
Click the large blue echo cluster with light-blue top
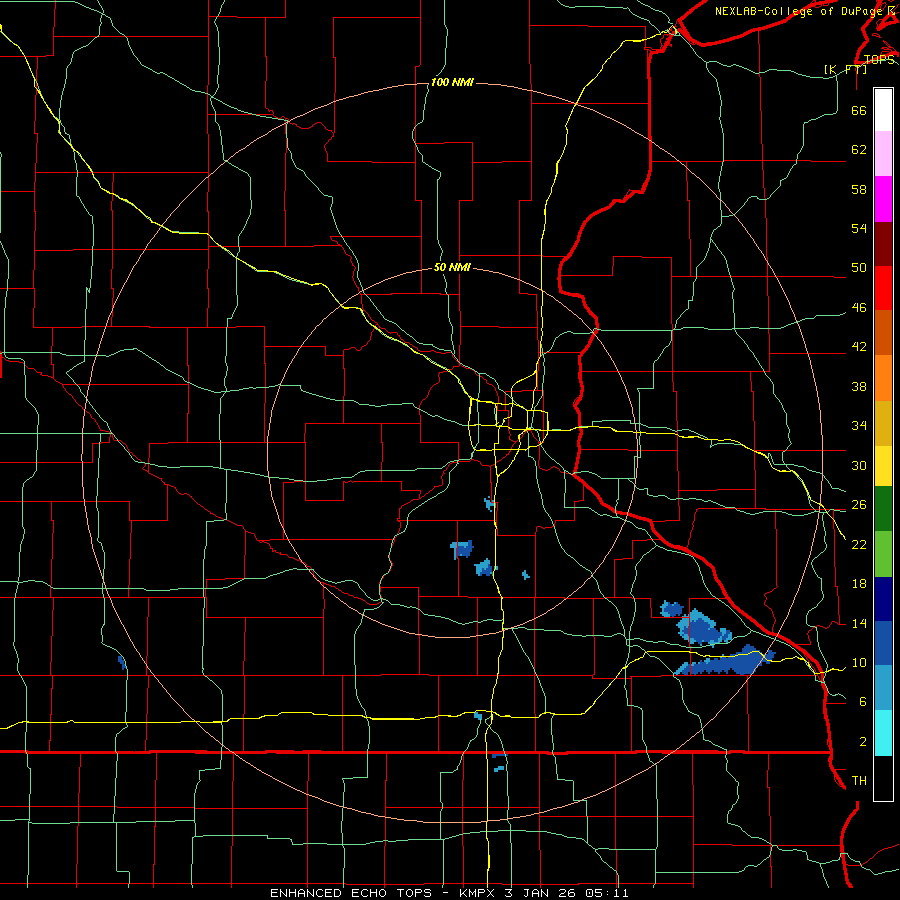click(x=703, y=628)
